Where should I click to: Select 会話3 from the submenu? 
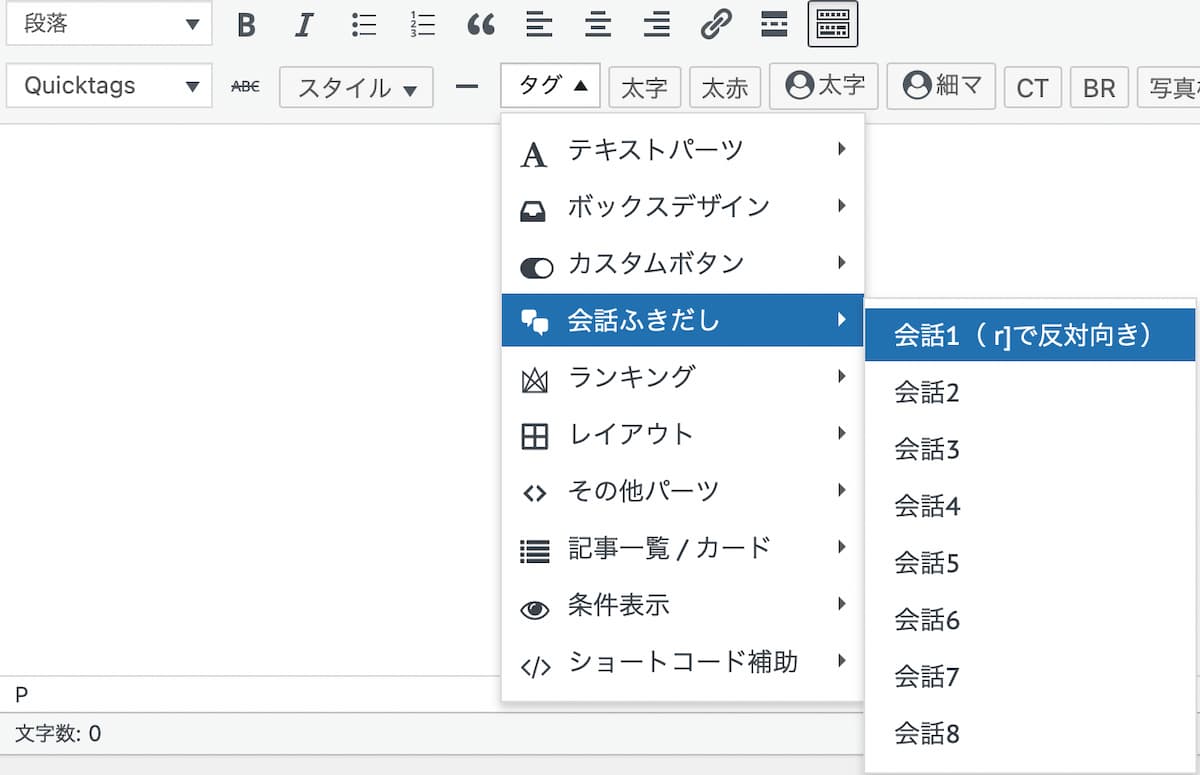coord(1030,450)
